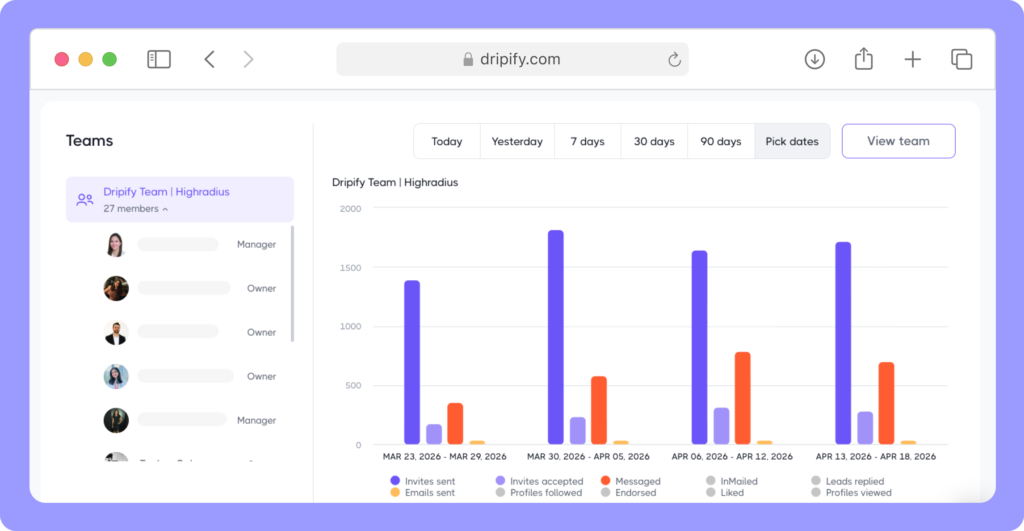Click the dripify.com address field

click(x=512, y=59)
